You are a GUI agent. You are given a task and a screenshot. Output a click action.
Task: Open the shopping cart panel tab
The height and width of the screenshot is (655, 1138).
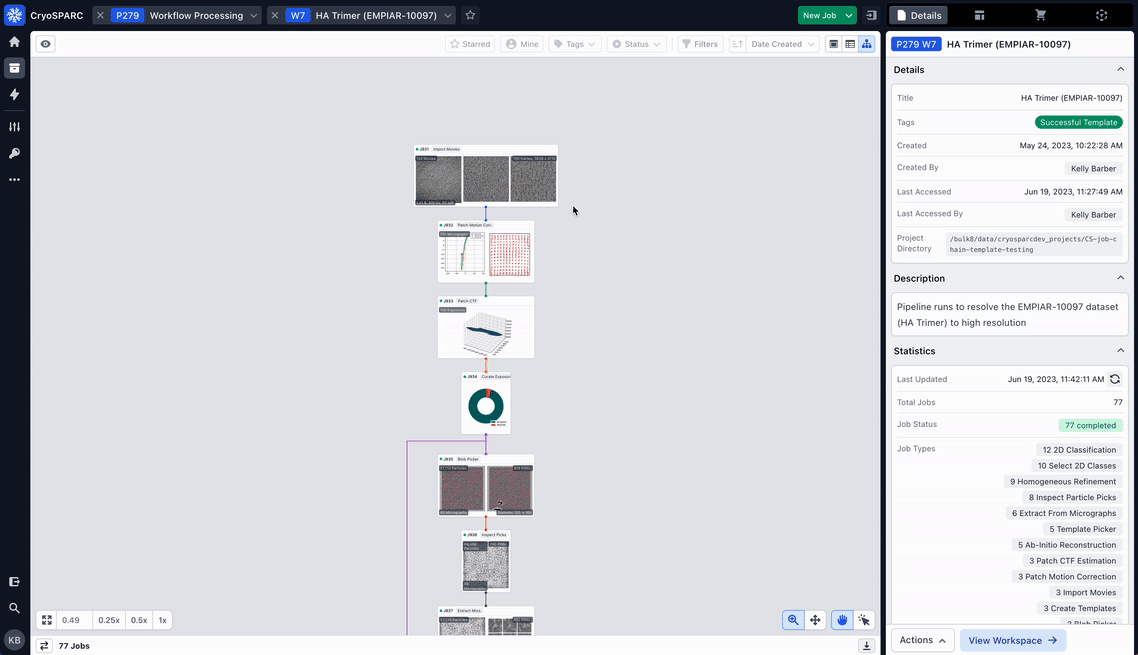[1040, 15]
